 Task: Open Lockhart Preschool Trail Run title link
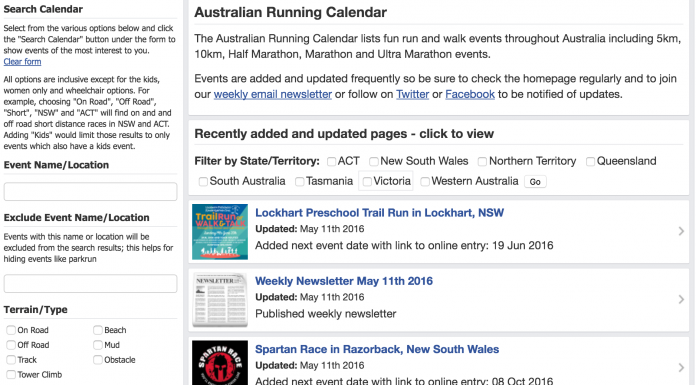coord(380,213)
